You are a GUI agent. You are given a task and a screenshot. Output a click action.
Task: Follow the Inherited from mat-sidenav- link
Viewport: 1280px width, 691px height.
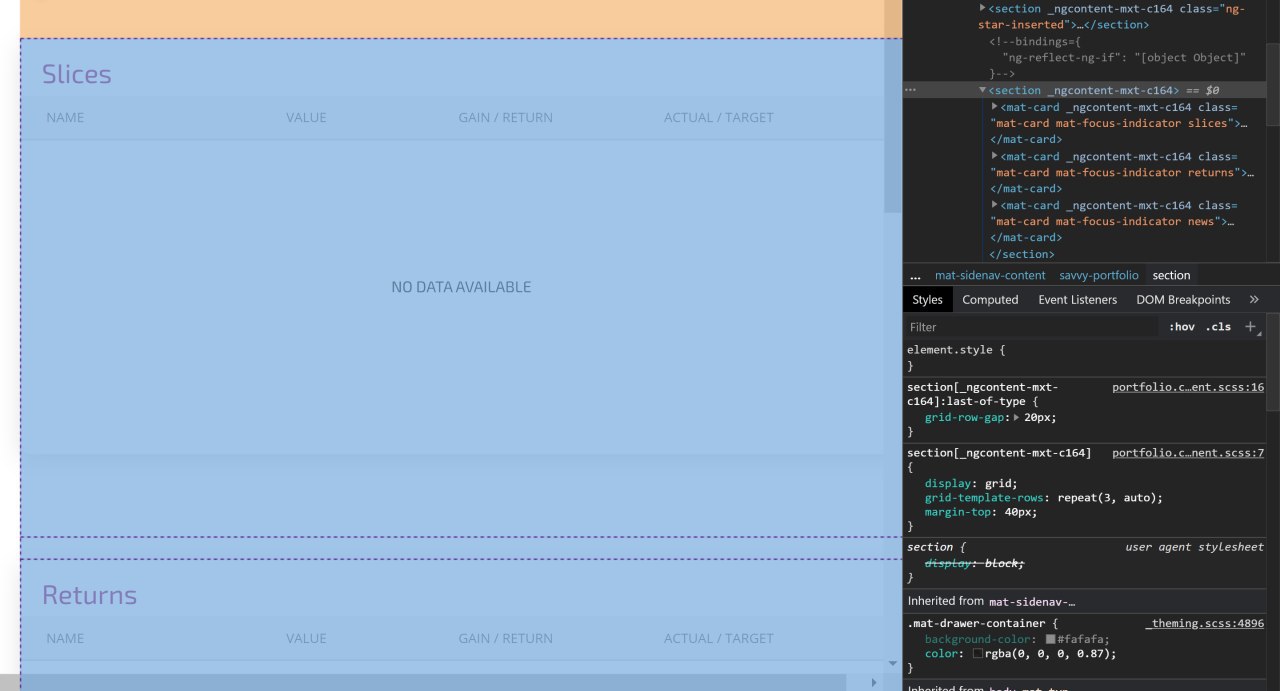click(x=1032, y=601)
